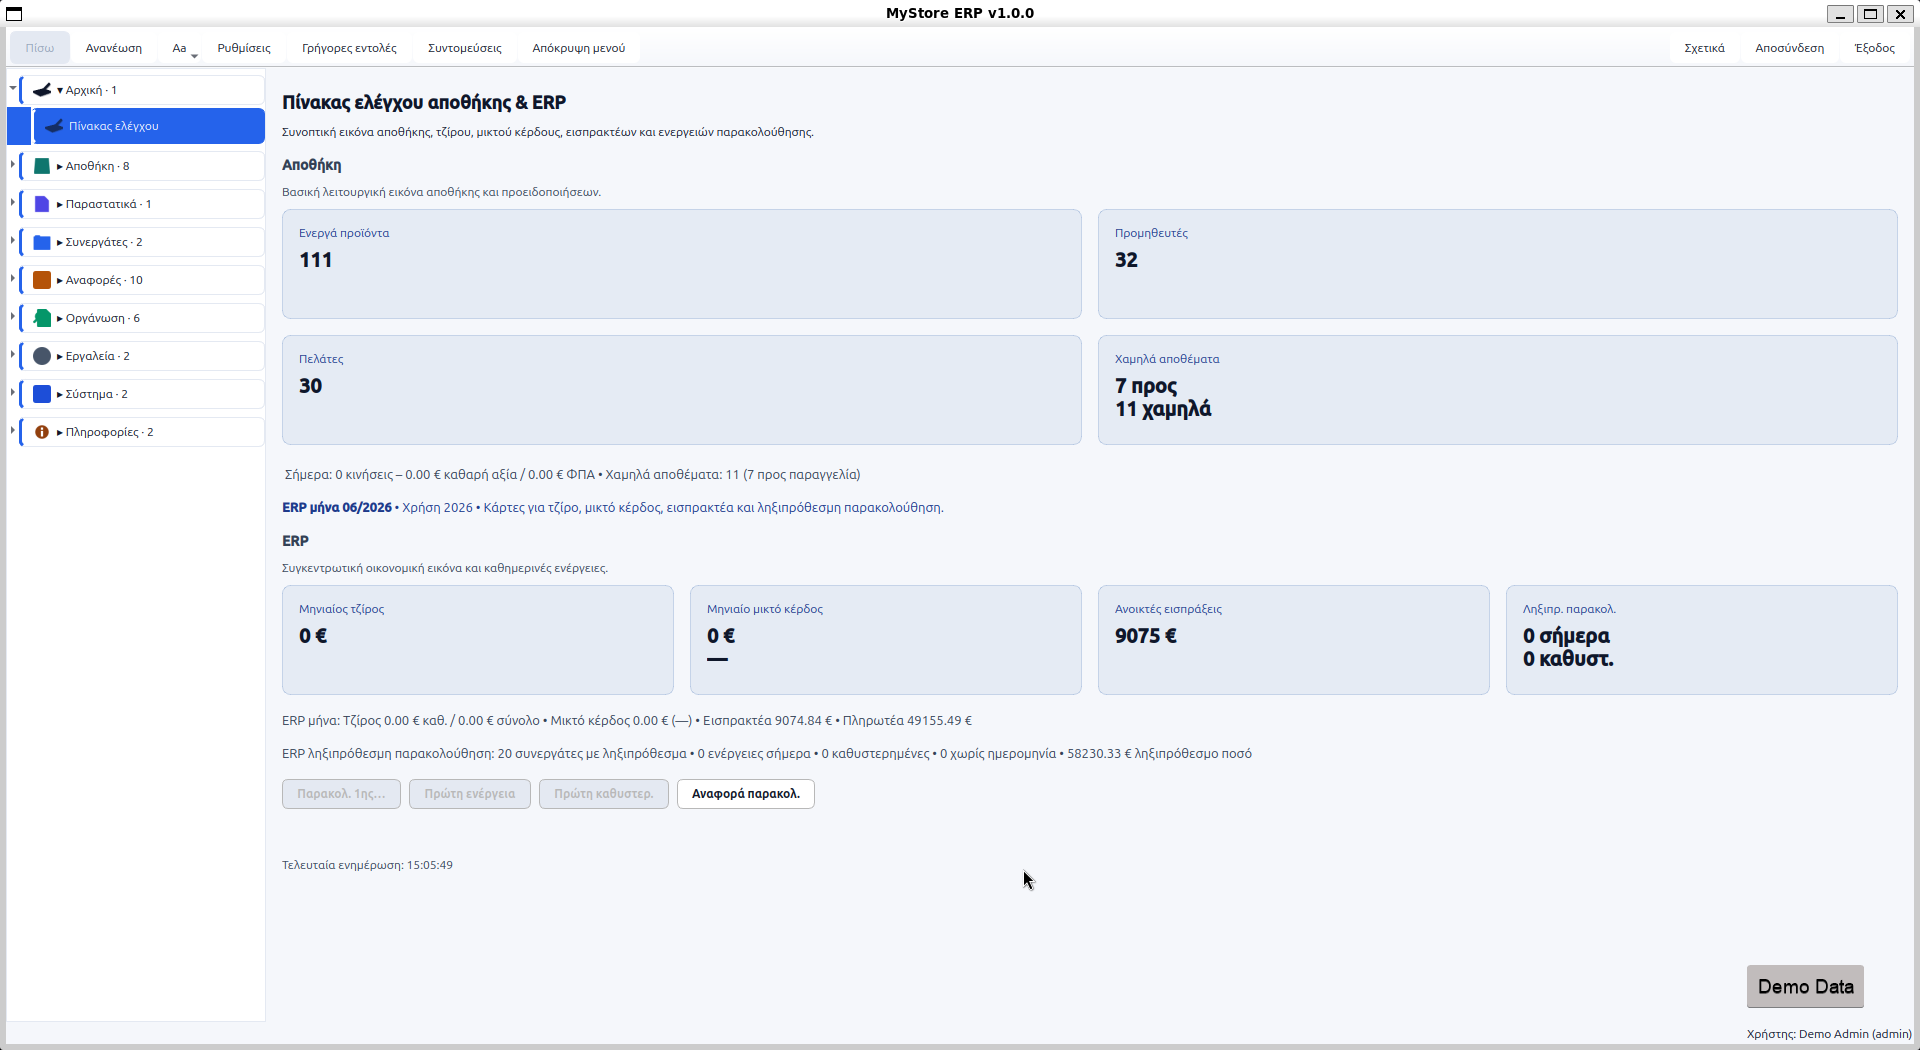Click the Πρώτη καθυστερ. button

click(x=604, y=794)
